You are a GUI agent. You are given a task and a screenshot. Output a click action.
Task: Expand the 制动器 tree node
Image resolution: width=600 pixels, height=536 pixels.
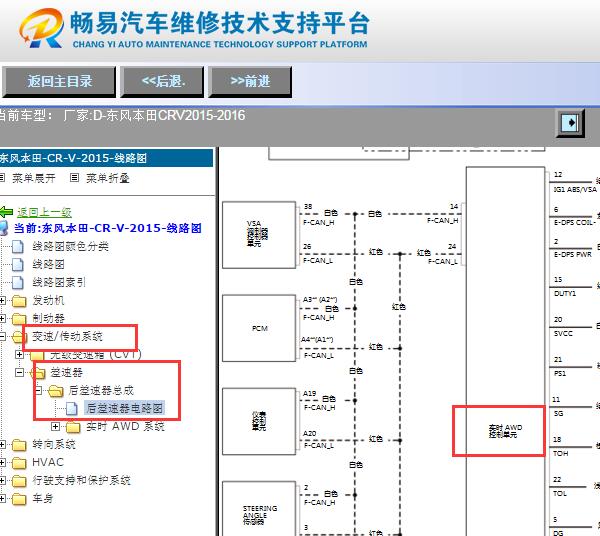point(2,318)
